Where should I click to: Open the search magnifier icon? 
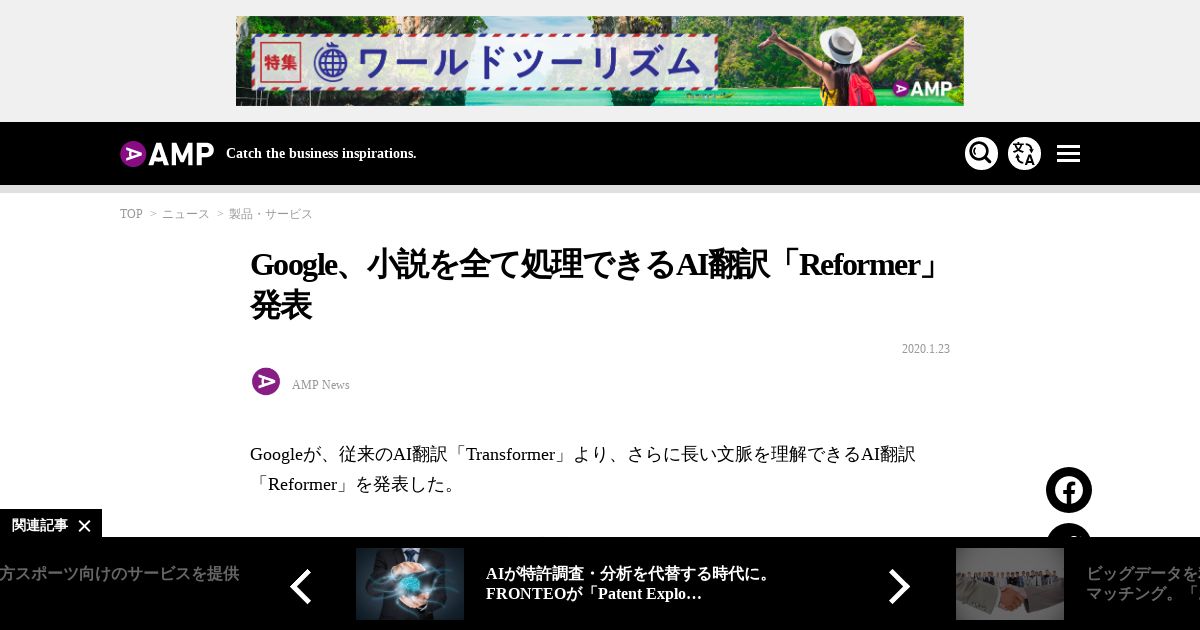pyautogui.click(x=981, y=153)
